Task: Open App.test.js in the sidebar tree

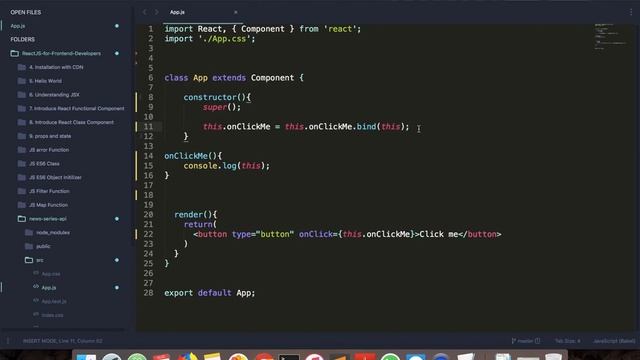Action: (54, 302)
